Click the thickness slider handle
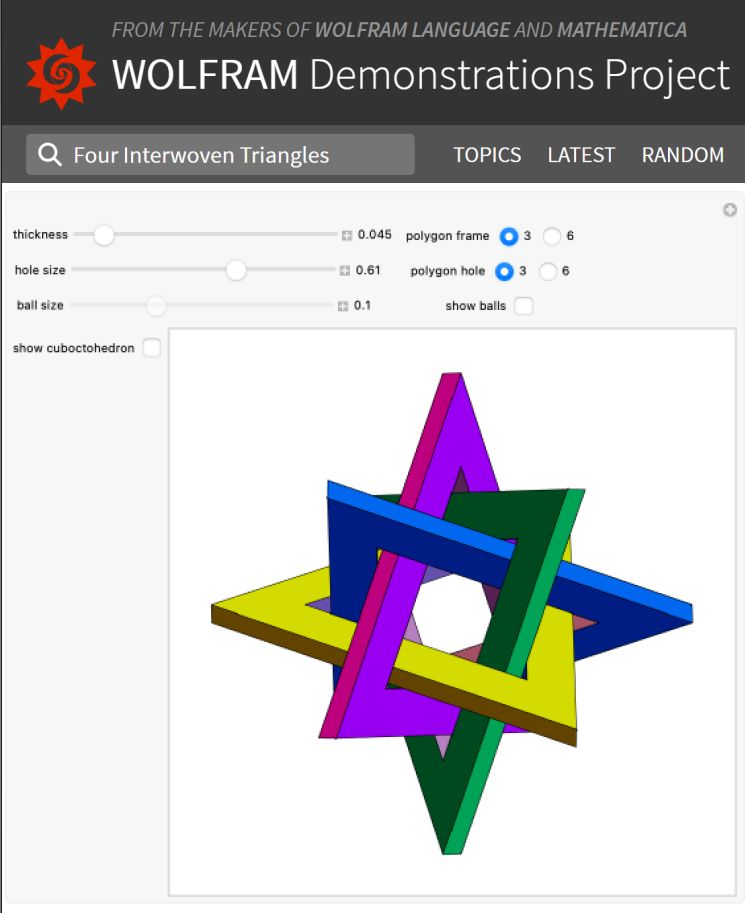Viewport: 745px width, 913px height. 104,235
